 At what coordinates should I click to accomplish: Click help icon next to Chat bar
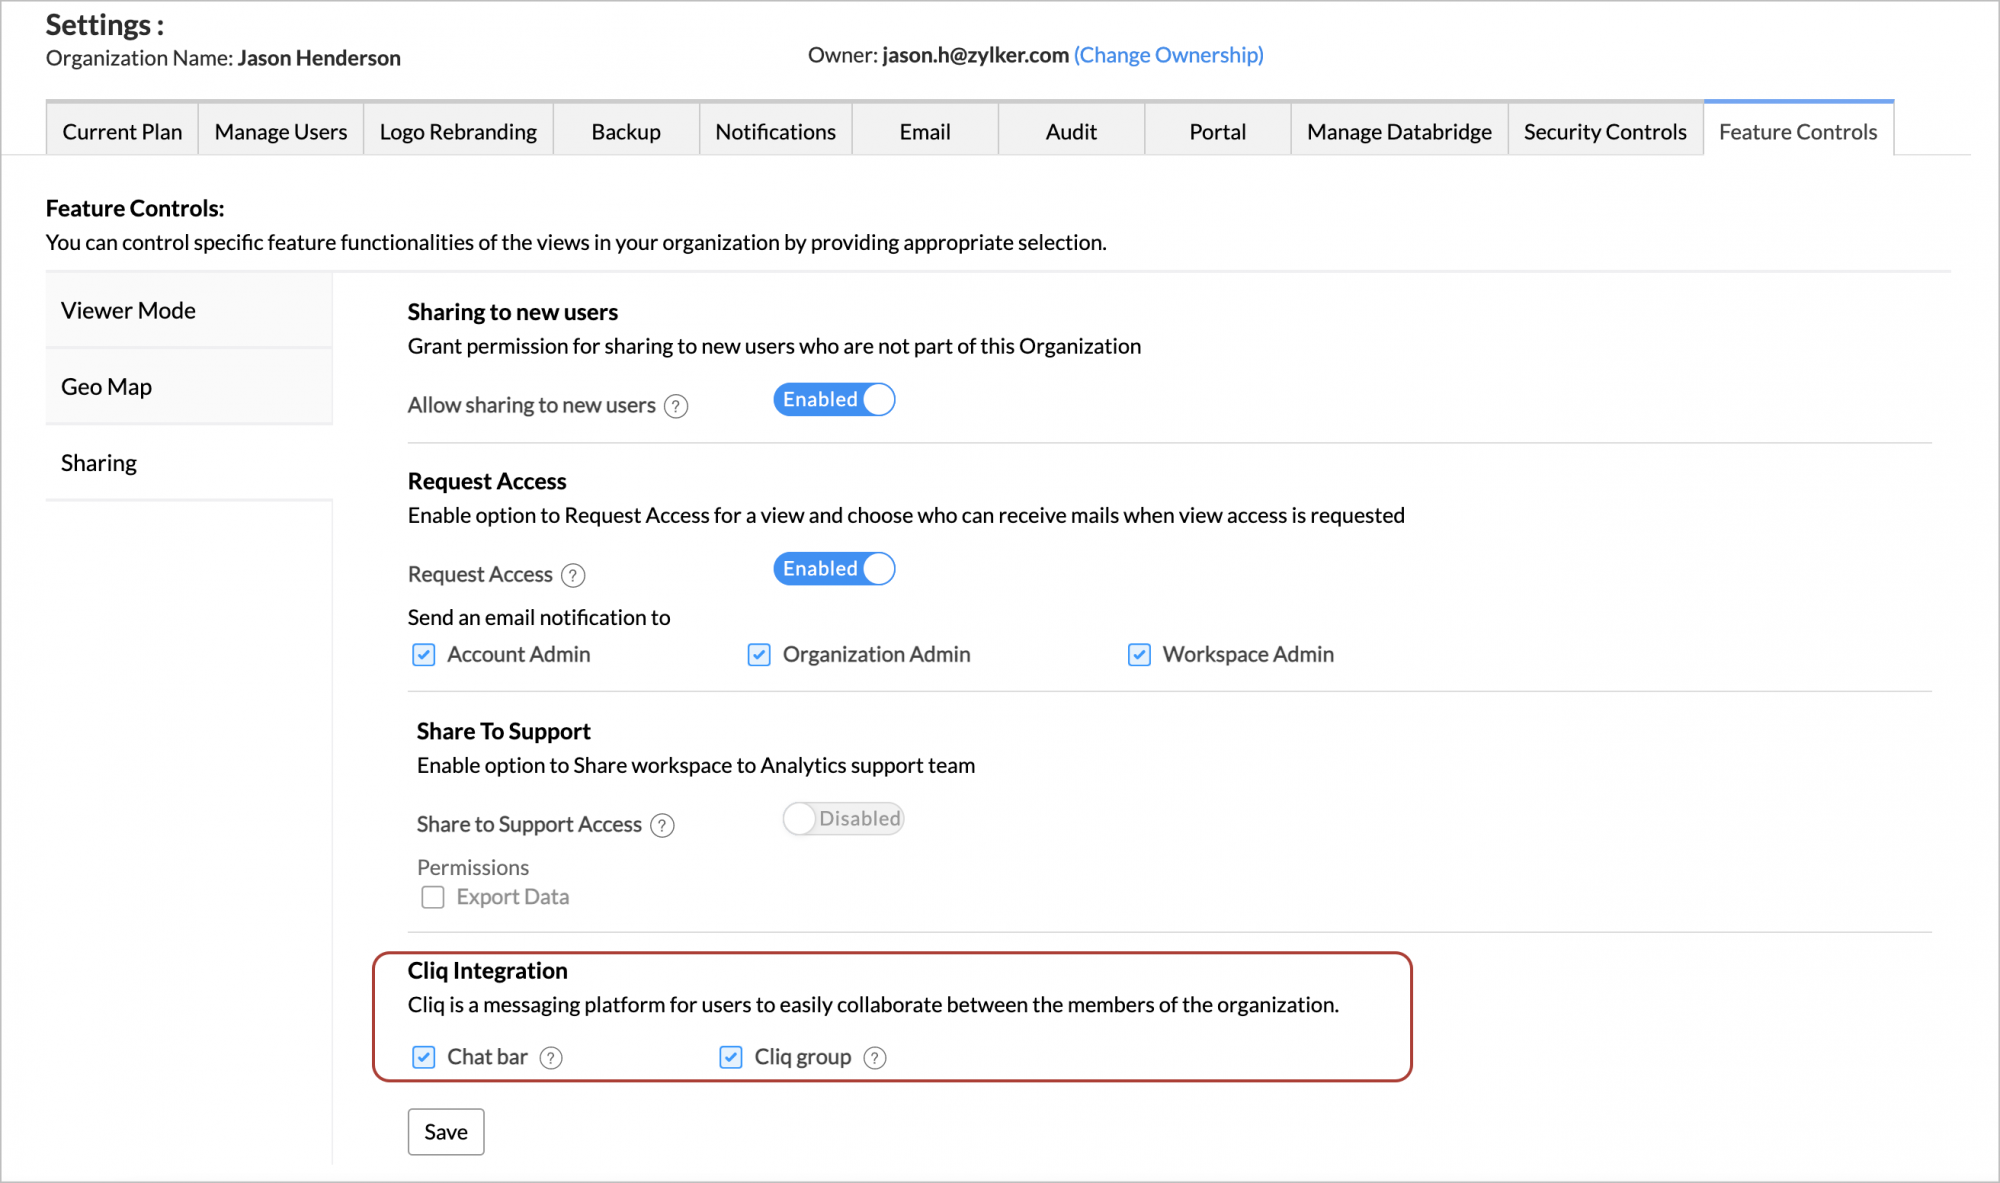tap(551, 1058)
